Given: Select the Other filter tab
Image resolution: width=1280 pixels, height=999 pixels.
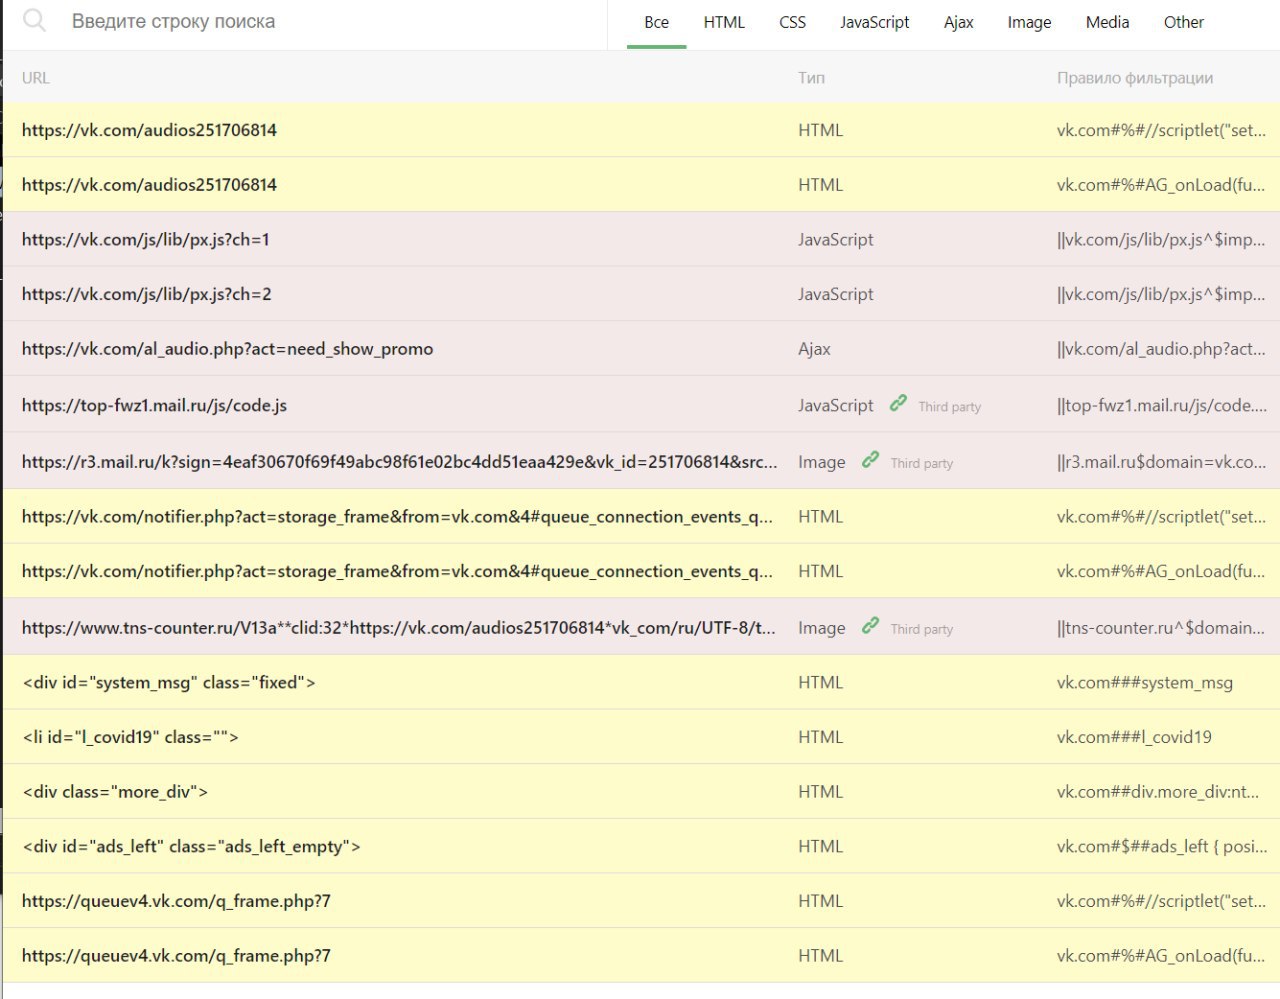Looking at the screenshot, I should 1183,22.
